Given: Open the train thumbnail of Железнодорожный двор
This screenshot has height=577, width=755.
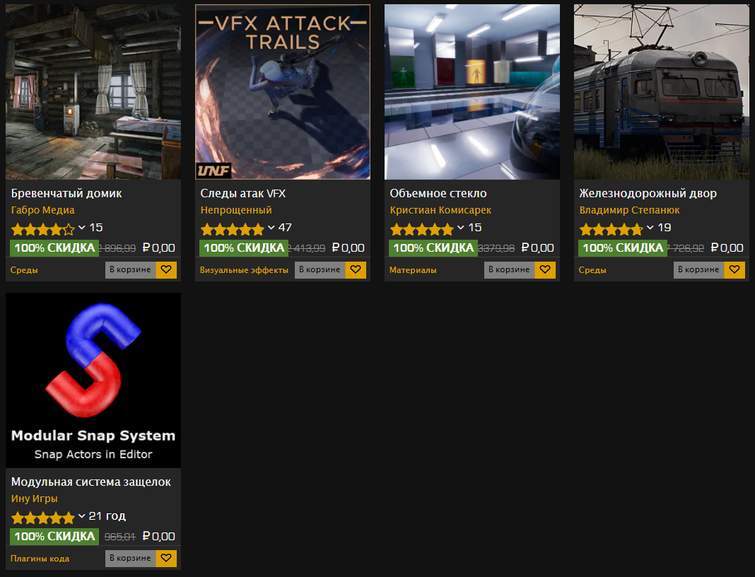Looking at the screenshot, I should (x=659, y=92).
